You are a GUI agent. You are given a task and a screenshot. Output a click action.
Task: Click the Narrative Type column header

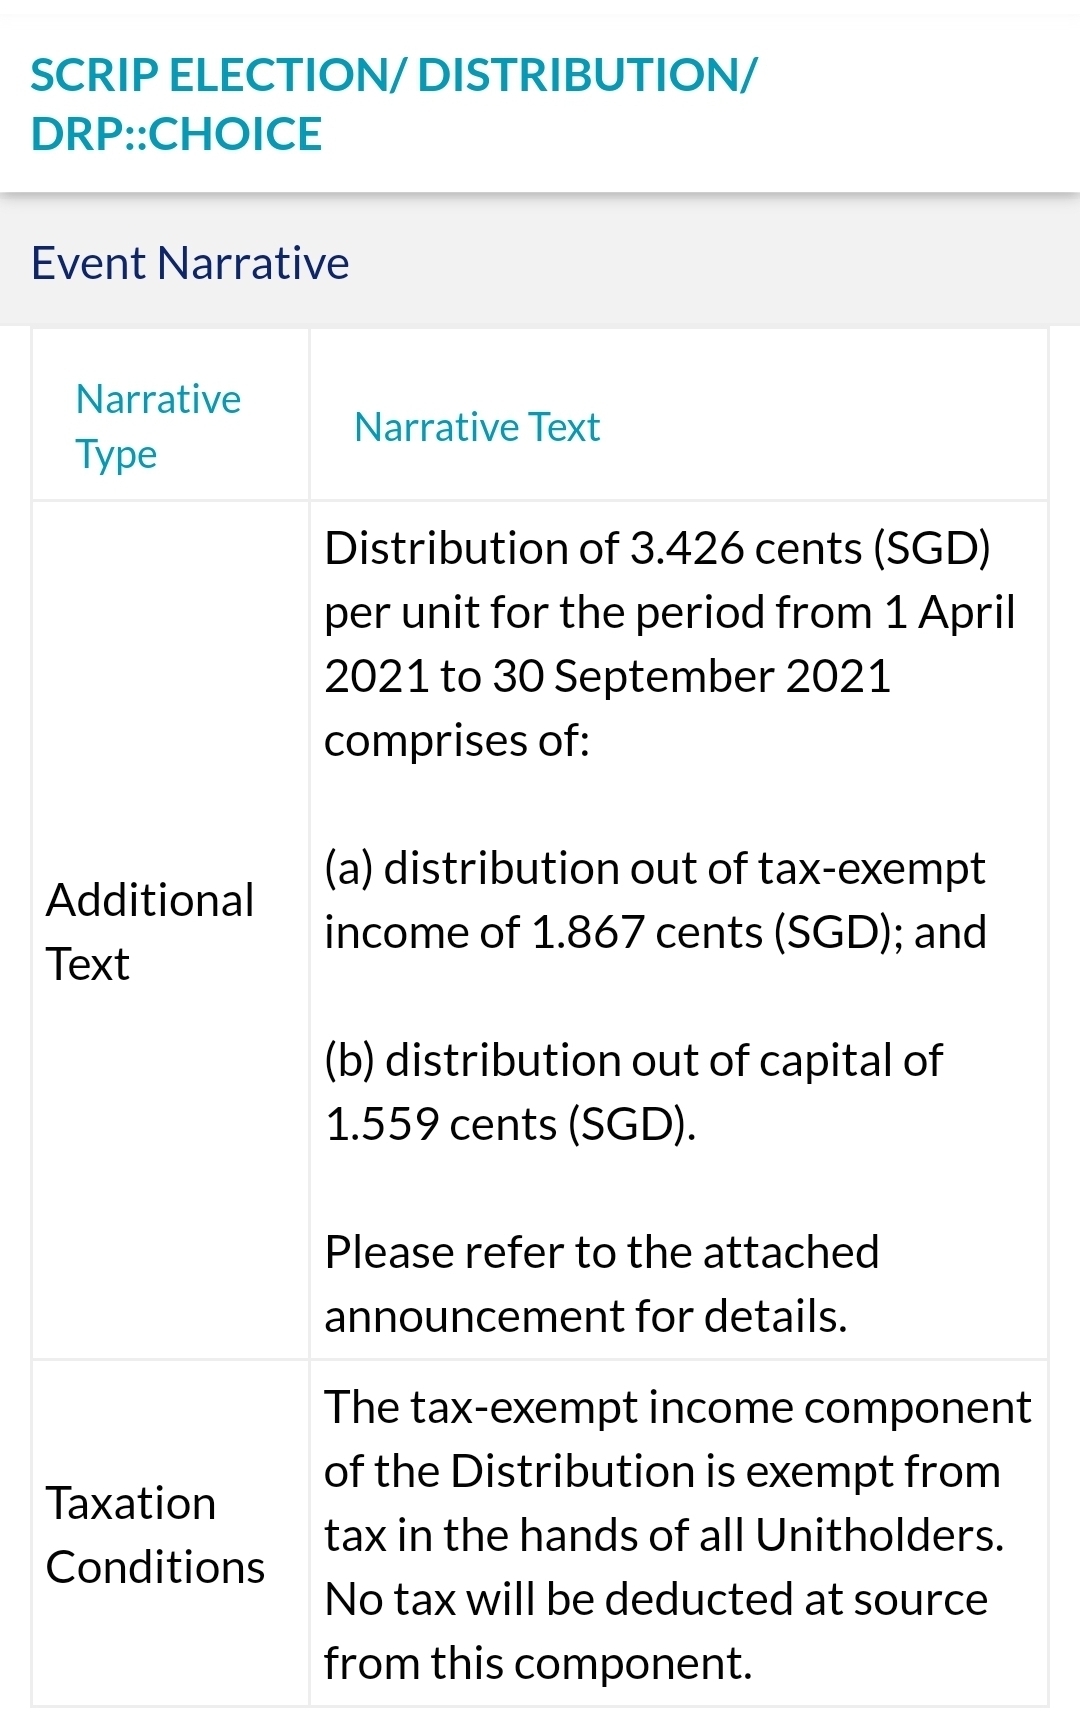coord(158,426)
